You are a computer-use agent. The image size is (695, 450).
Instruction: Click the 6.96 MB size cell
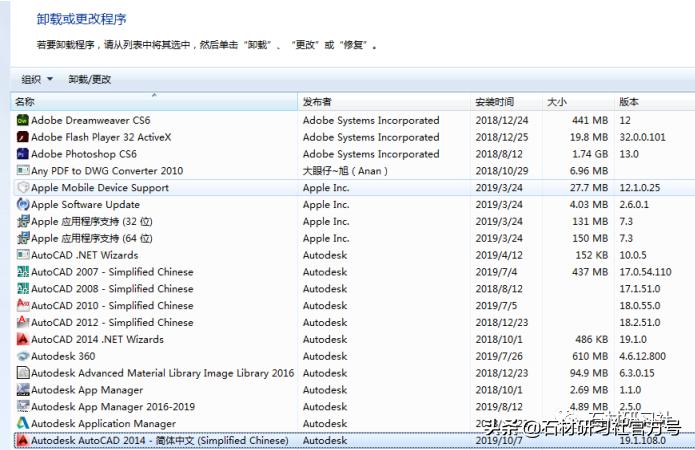tap(589, 171)
